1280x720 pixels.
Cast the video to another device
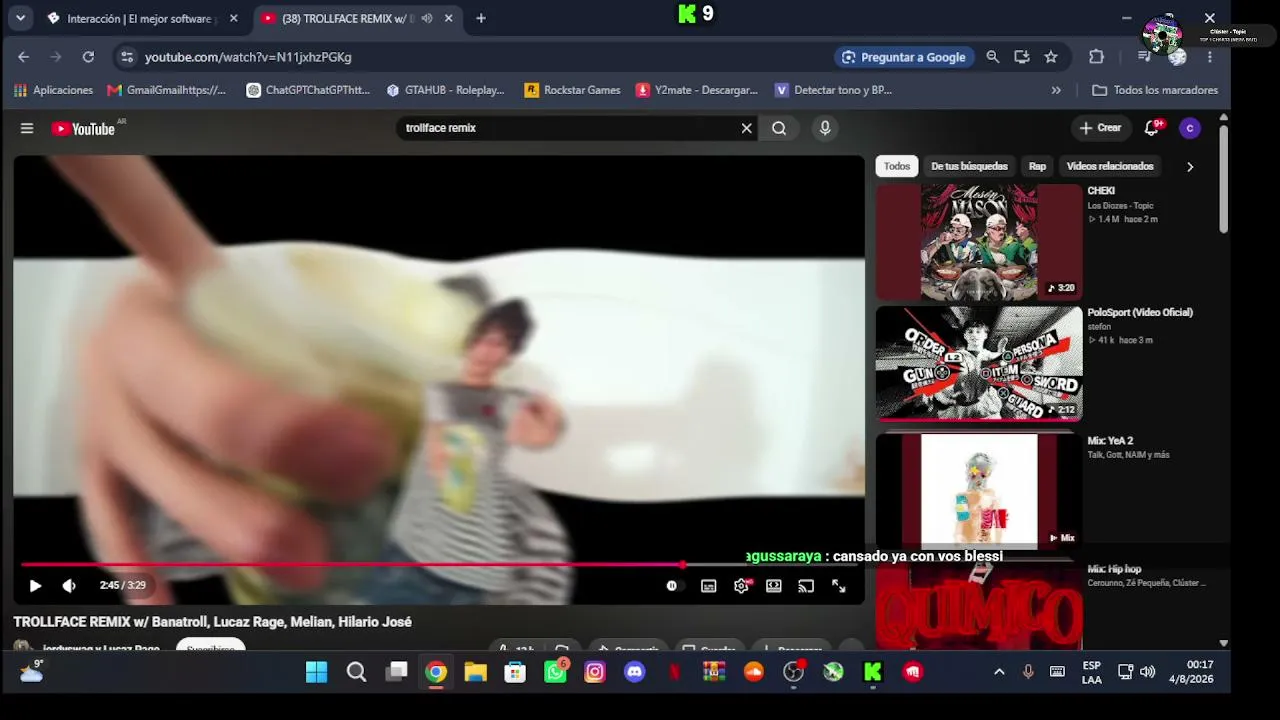pos(806,586)
